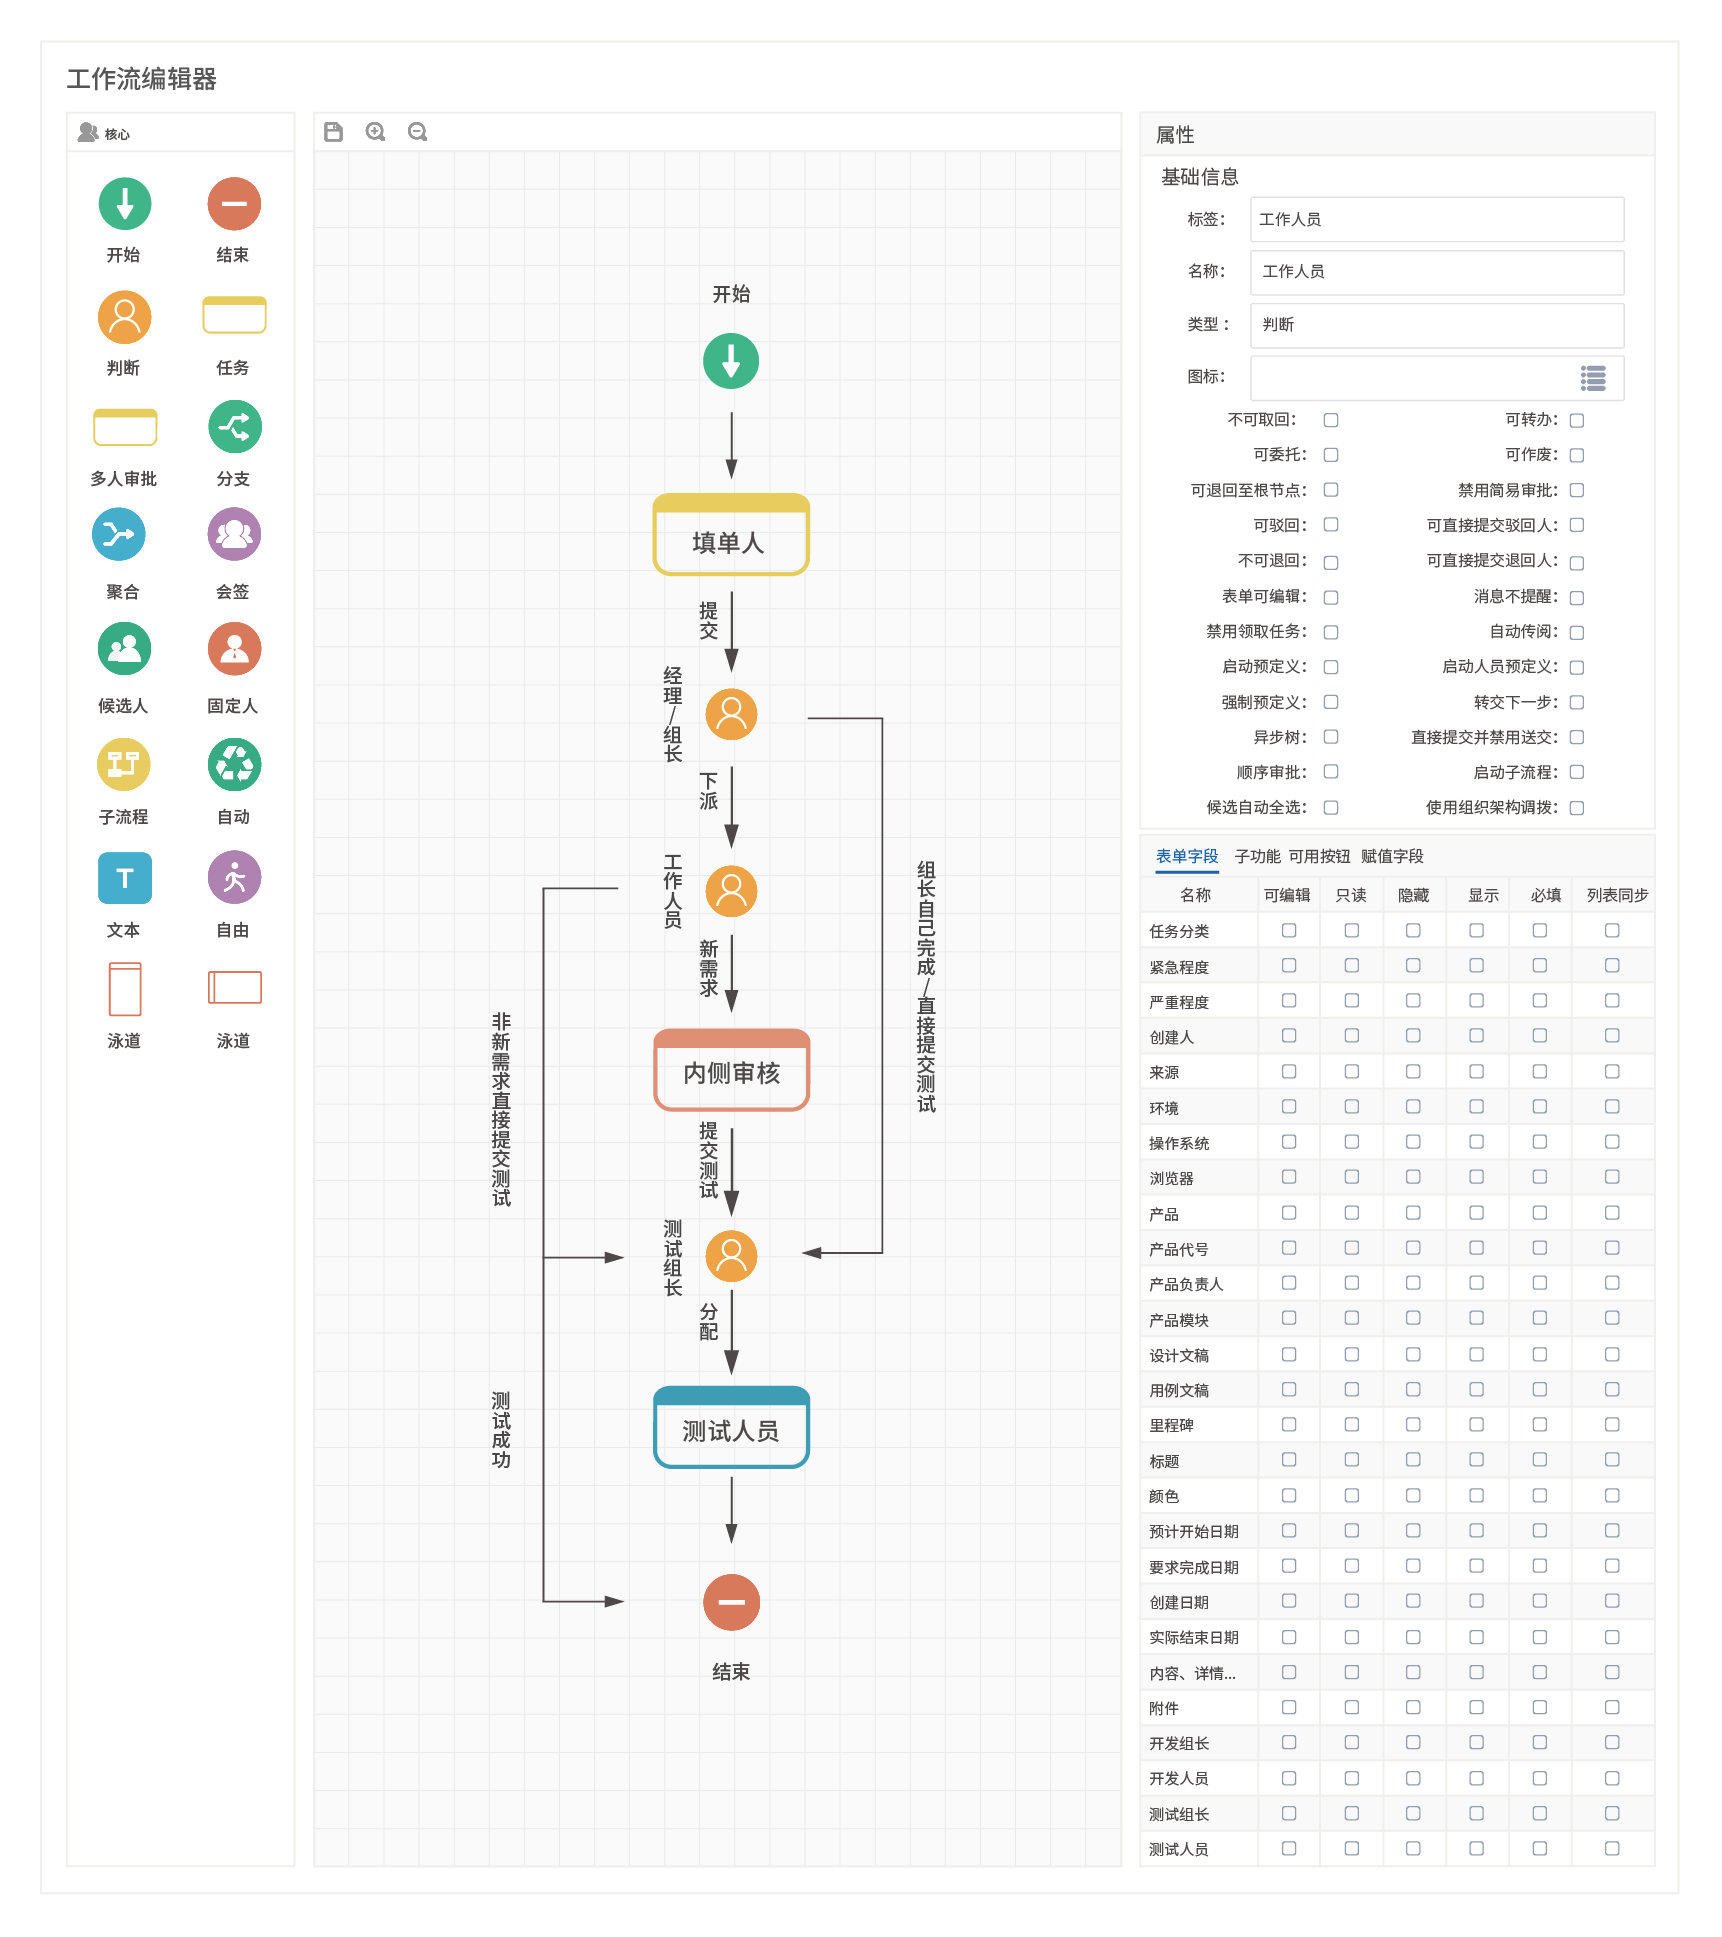This screenshot has width=1722, height=1937.
Task: Zoom out of the workflow canvas
Action: (418, 132)
